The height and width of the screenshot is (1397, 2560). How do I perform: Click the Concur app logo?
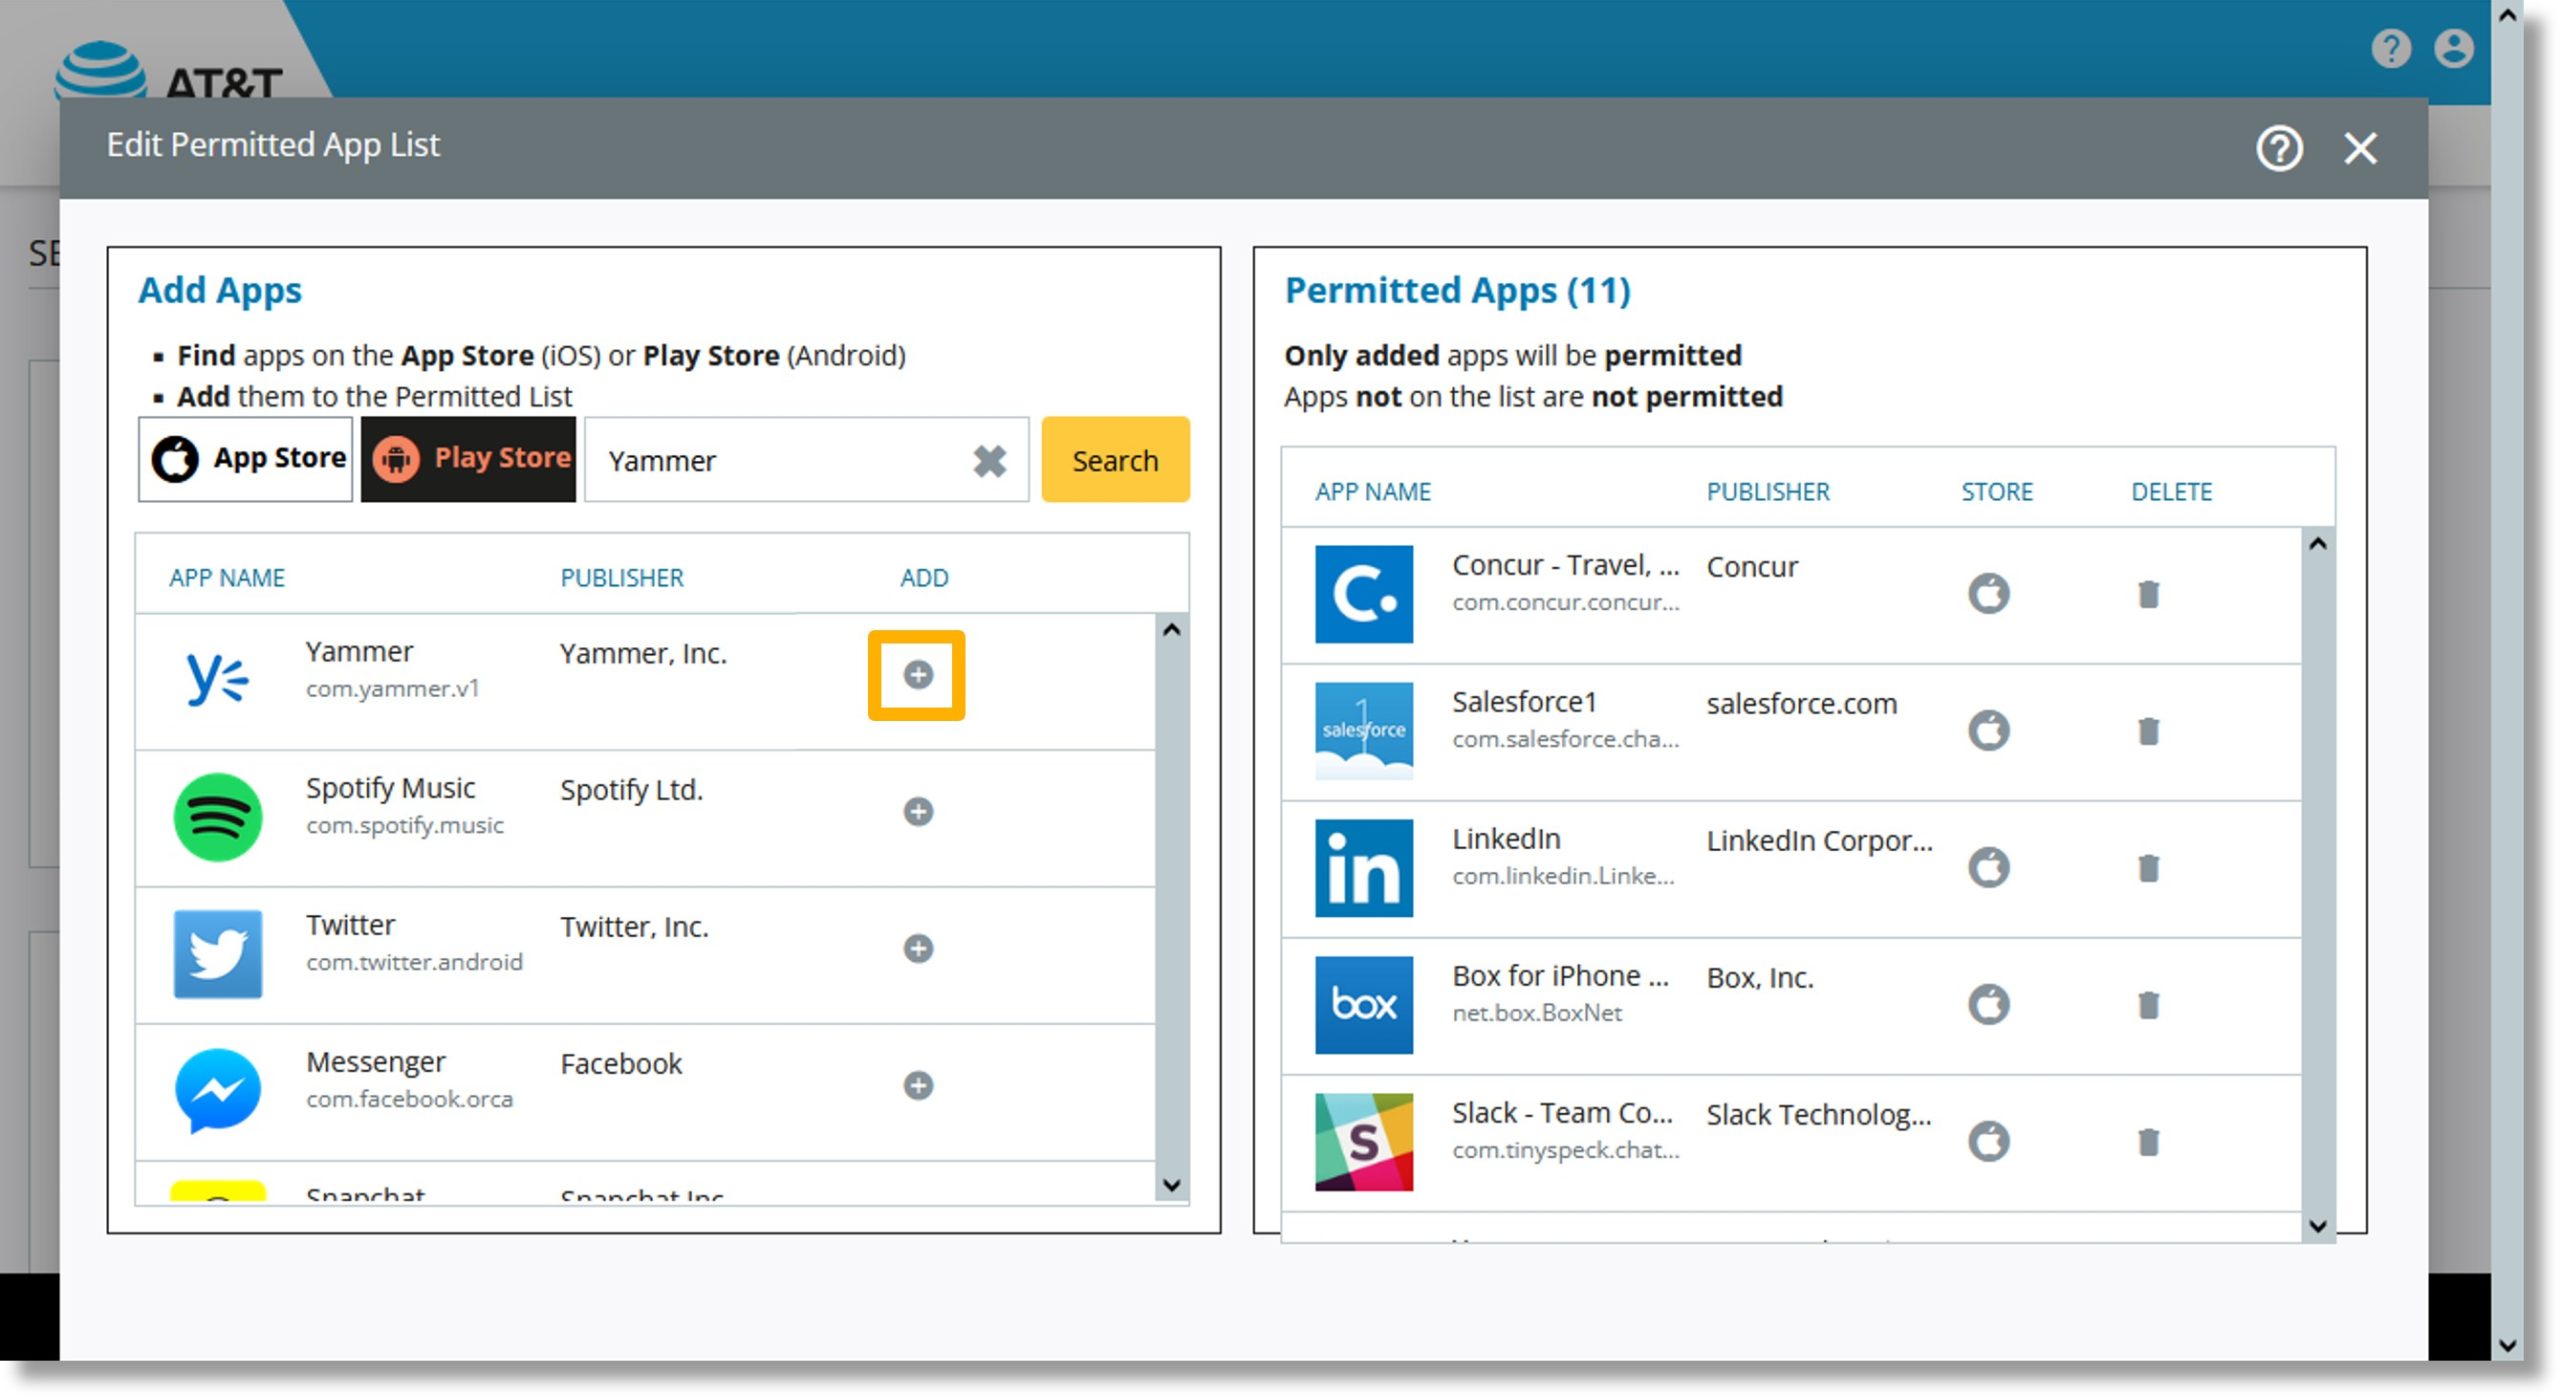1364,594
